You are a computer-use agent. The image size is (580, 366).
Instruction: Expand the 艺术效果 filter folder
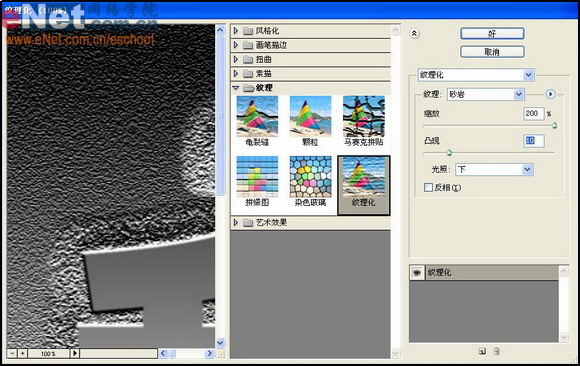tap(236, 222)
